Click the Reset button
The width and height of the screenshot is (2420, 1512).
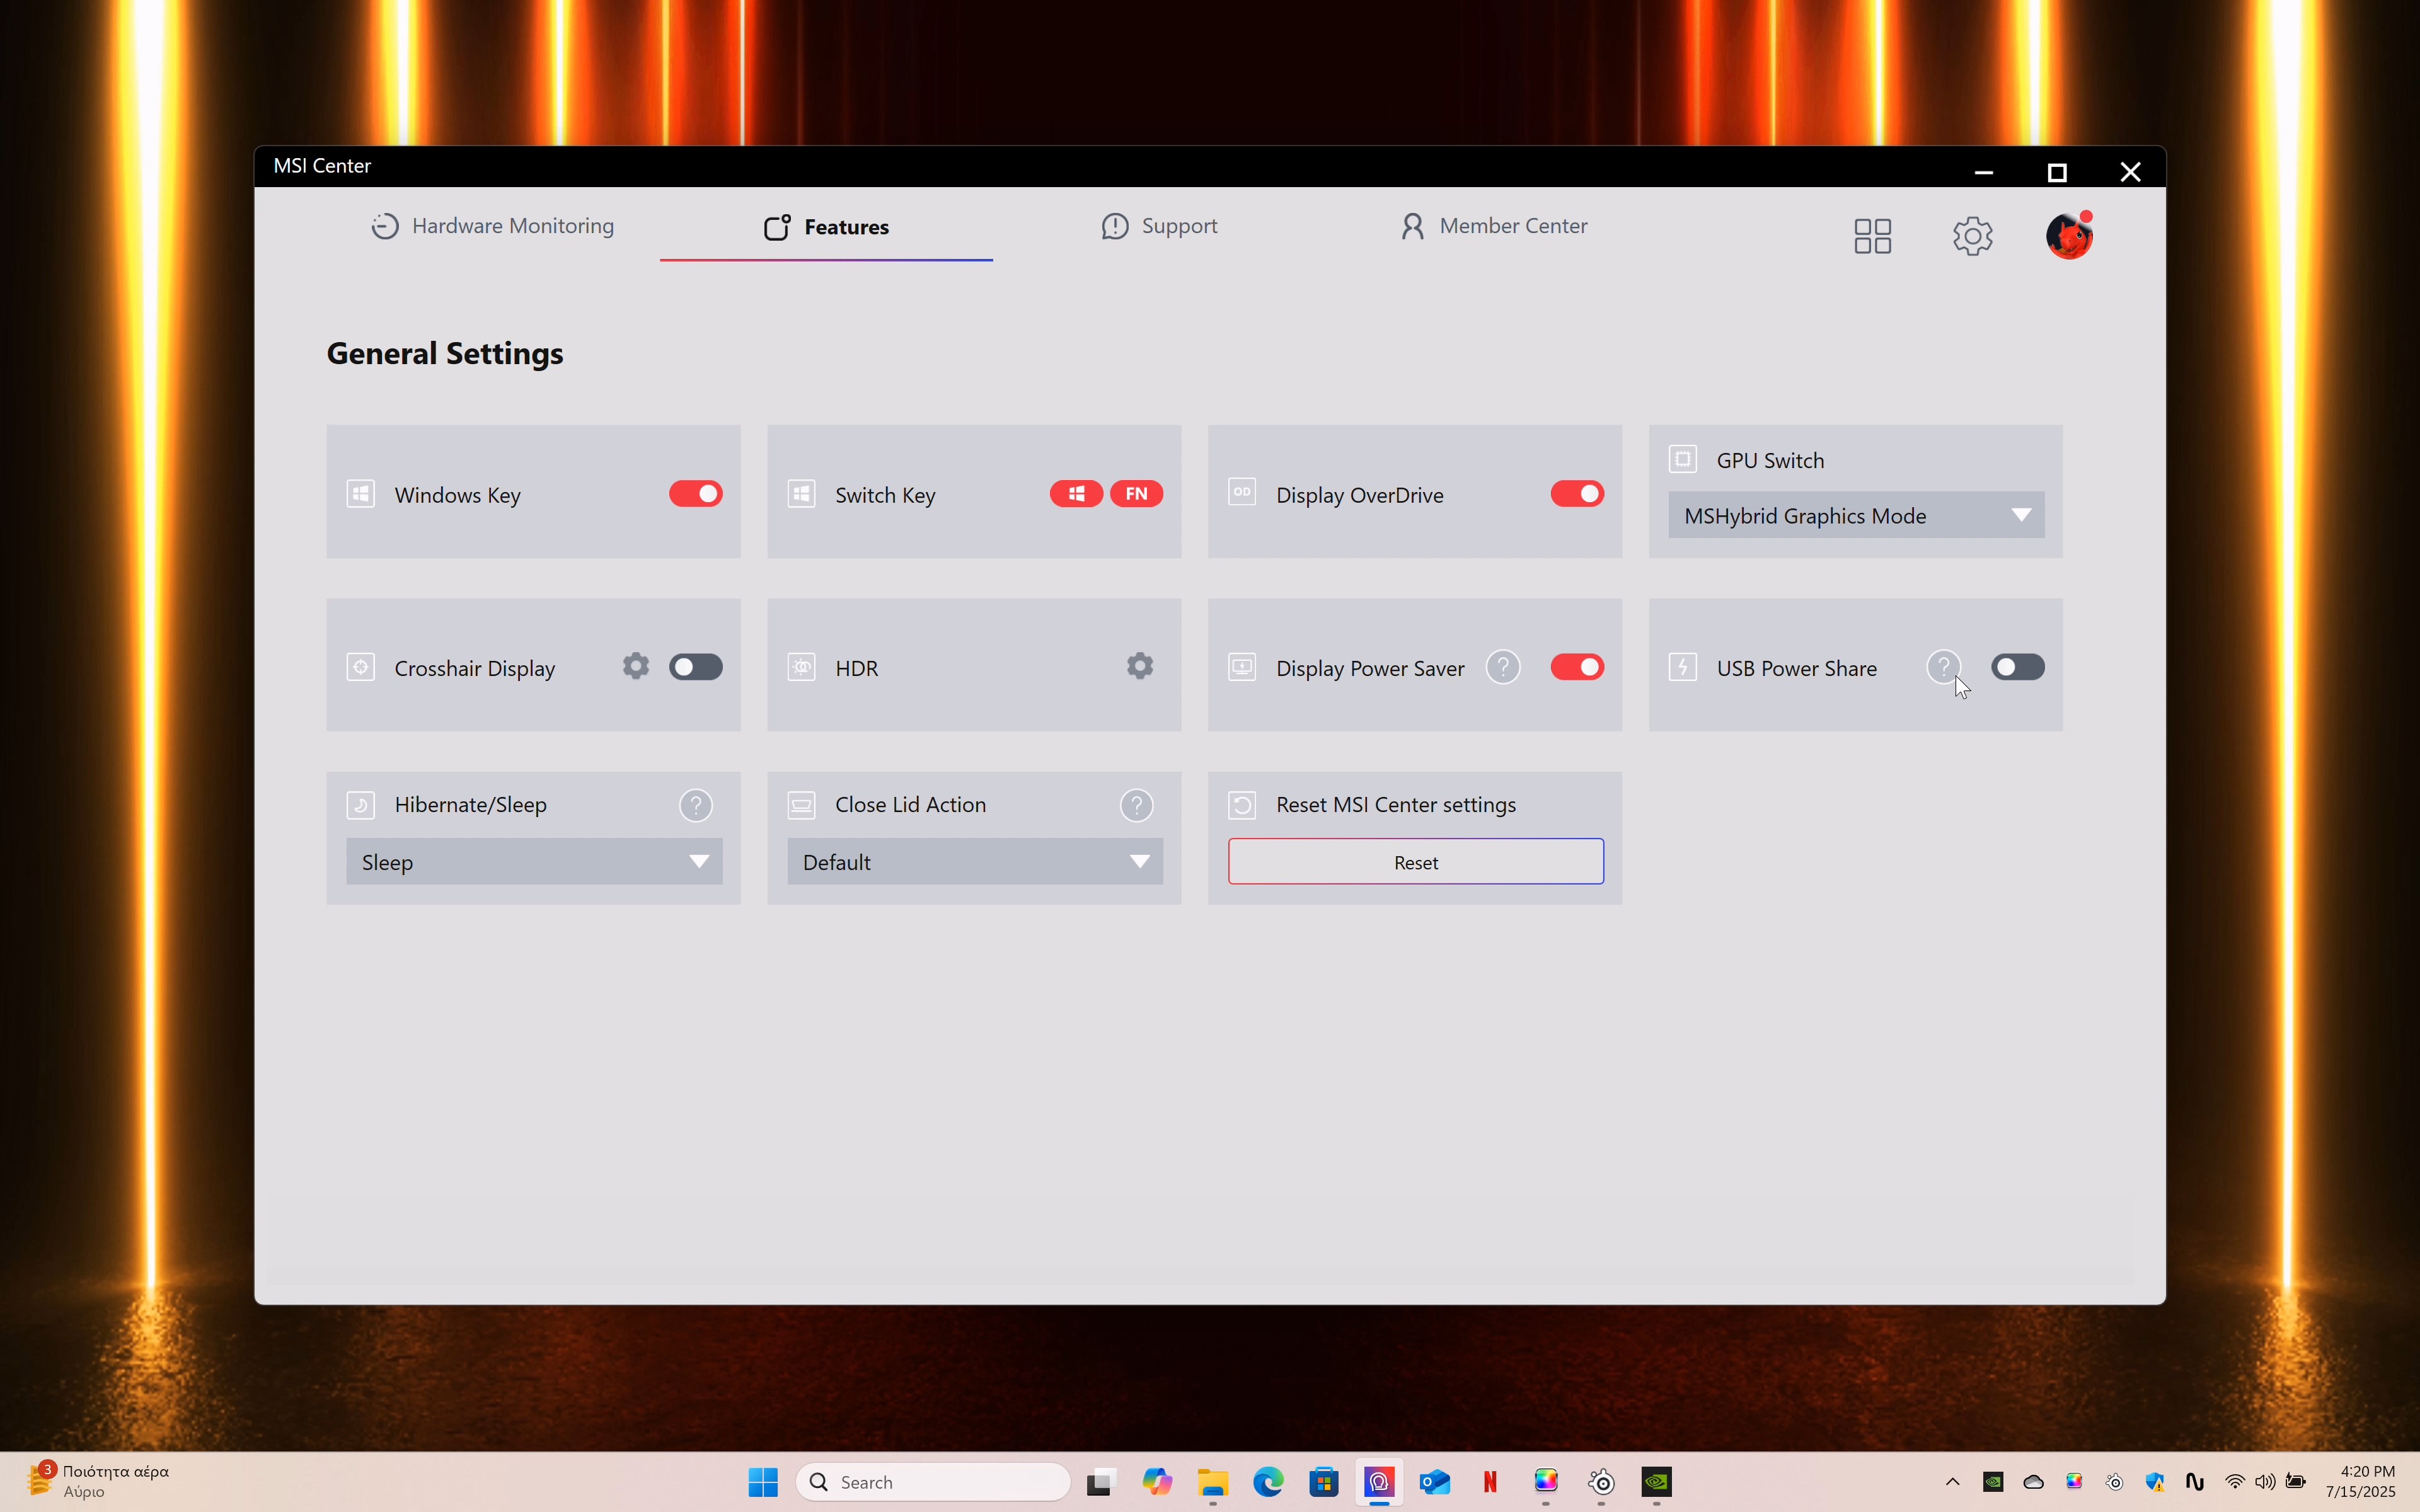click(1415, 862)
